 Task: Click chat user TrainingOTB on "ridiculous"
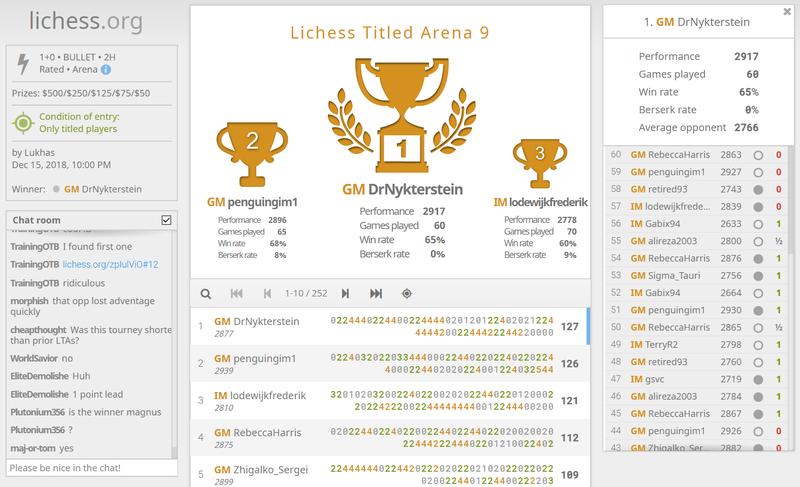[x=35, y=283]
